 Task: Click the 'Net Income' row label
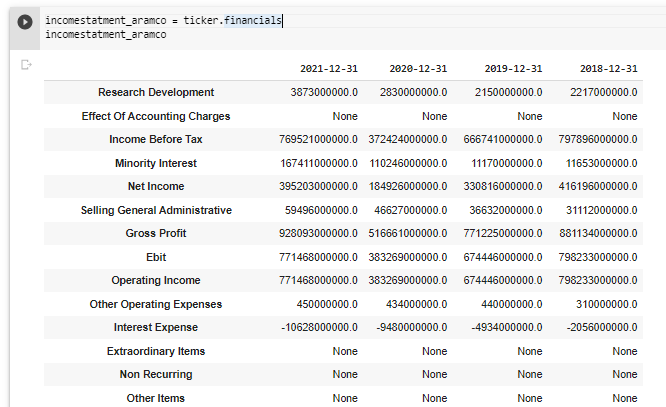[156, 186]
